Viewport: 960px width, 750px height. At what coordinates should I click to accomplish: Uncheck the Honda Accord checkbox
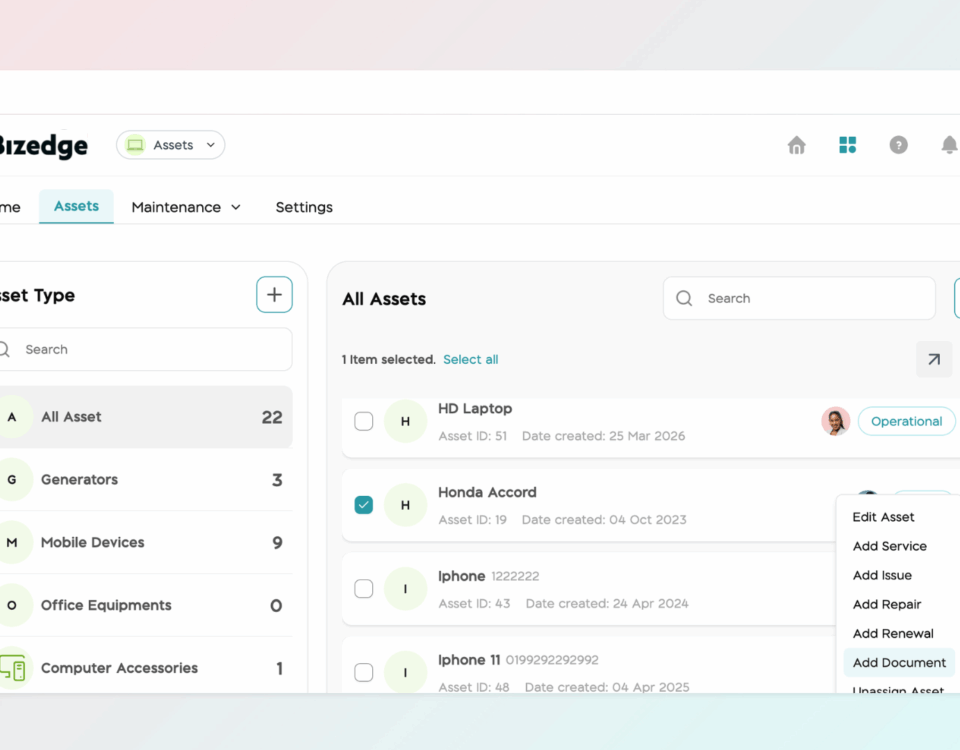pos(364,505)
